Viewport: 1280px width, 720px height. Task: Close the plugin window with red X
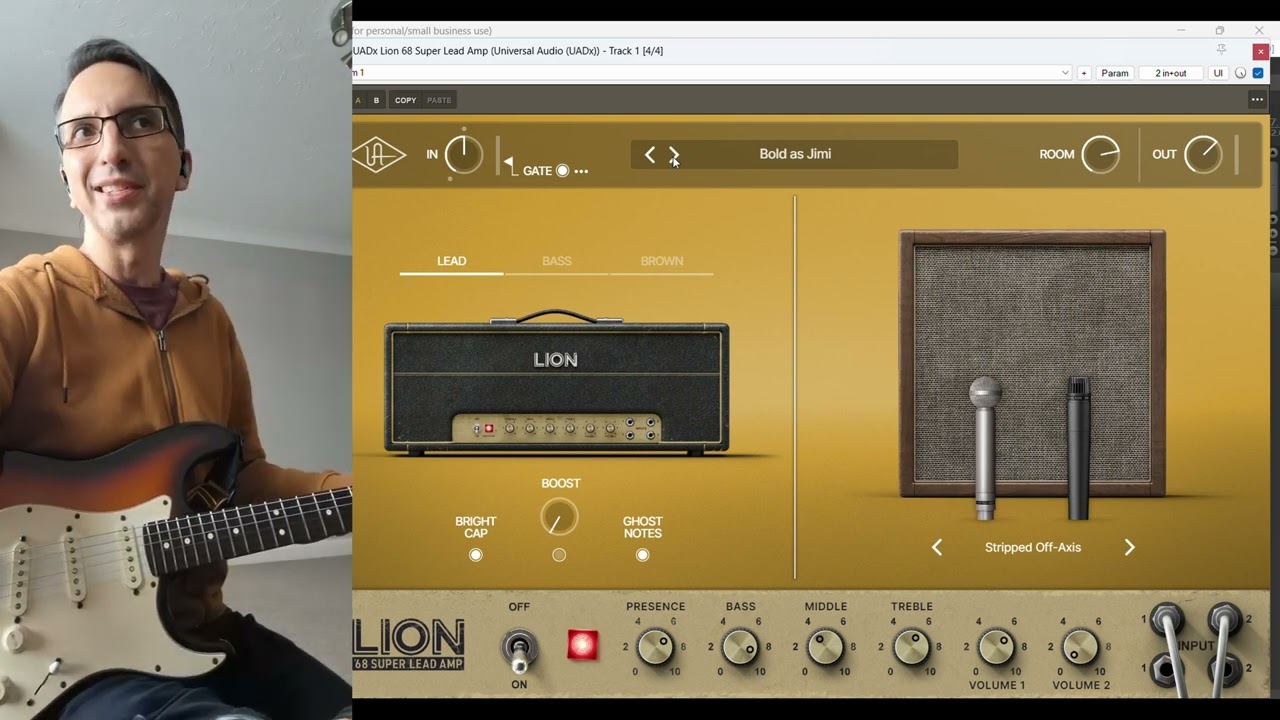click(x=1261, y=51)
